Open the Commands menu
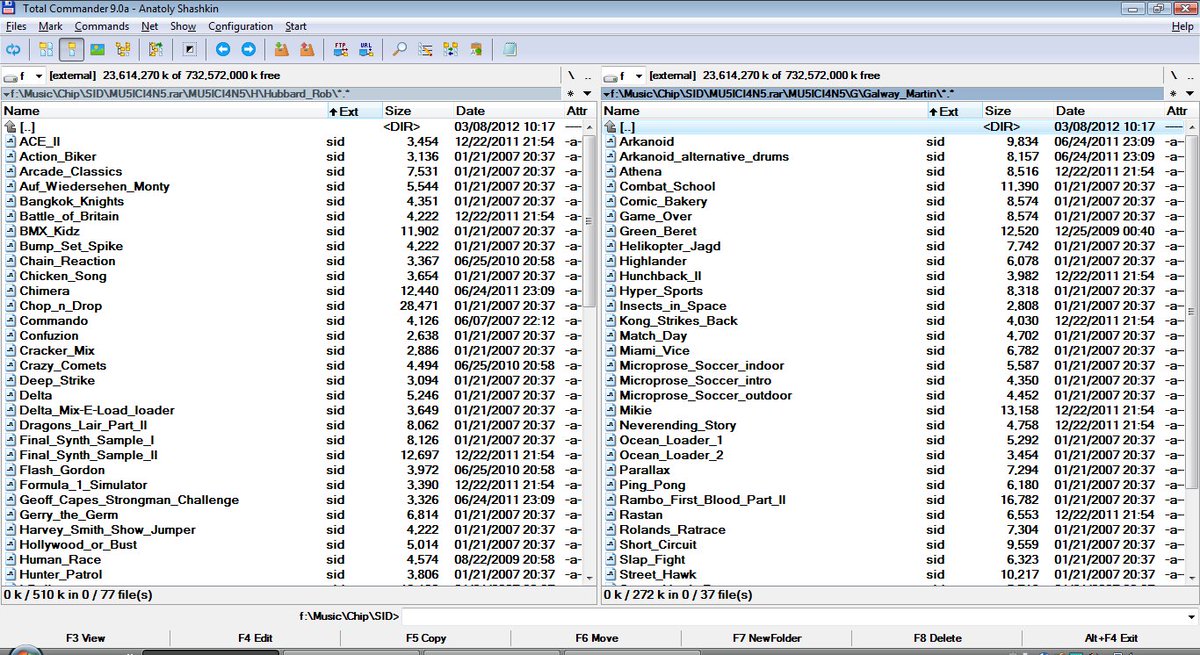Image resolution: width=1200 pixels, height=655 pixels. tap(102, 26)
